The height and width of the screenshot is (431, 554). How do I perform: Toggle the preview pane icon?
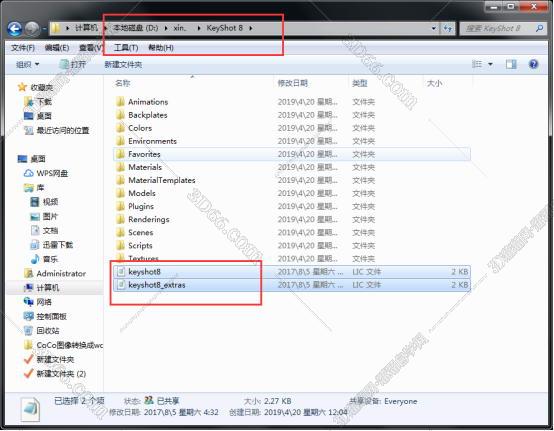point(511,64)
